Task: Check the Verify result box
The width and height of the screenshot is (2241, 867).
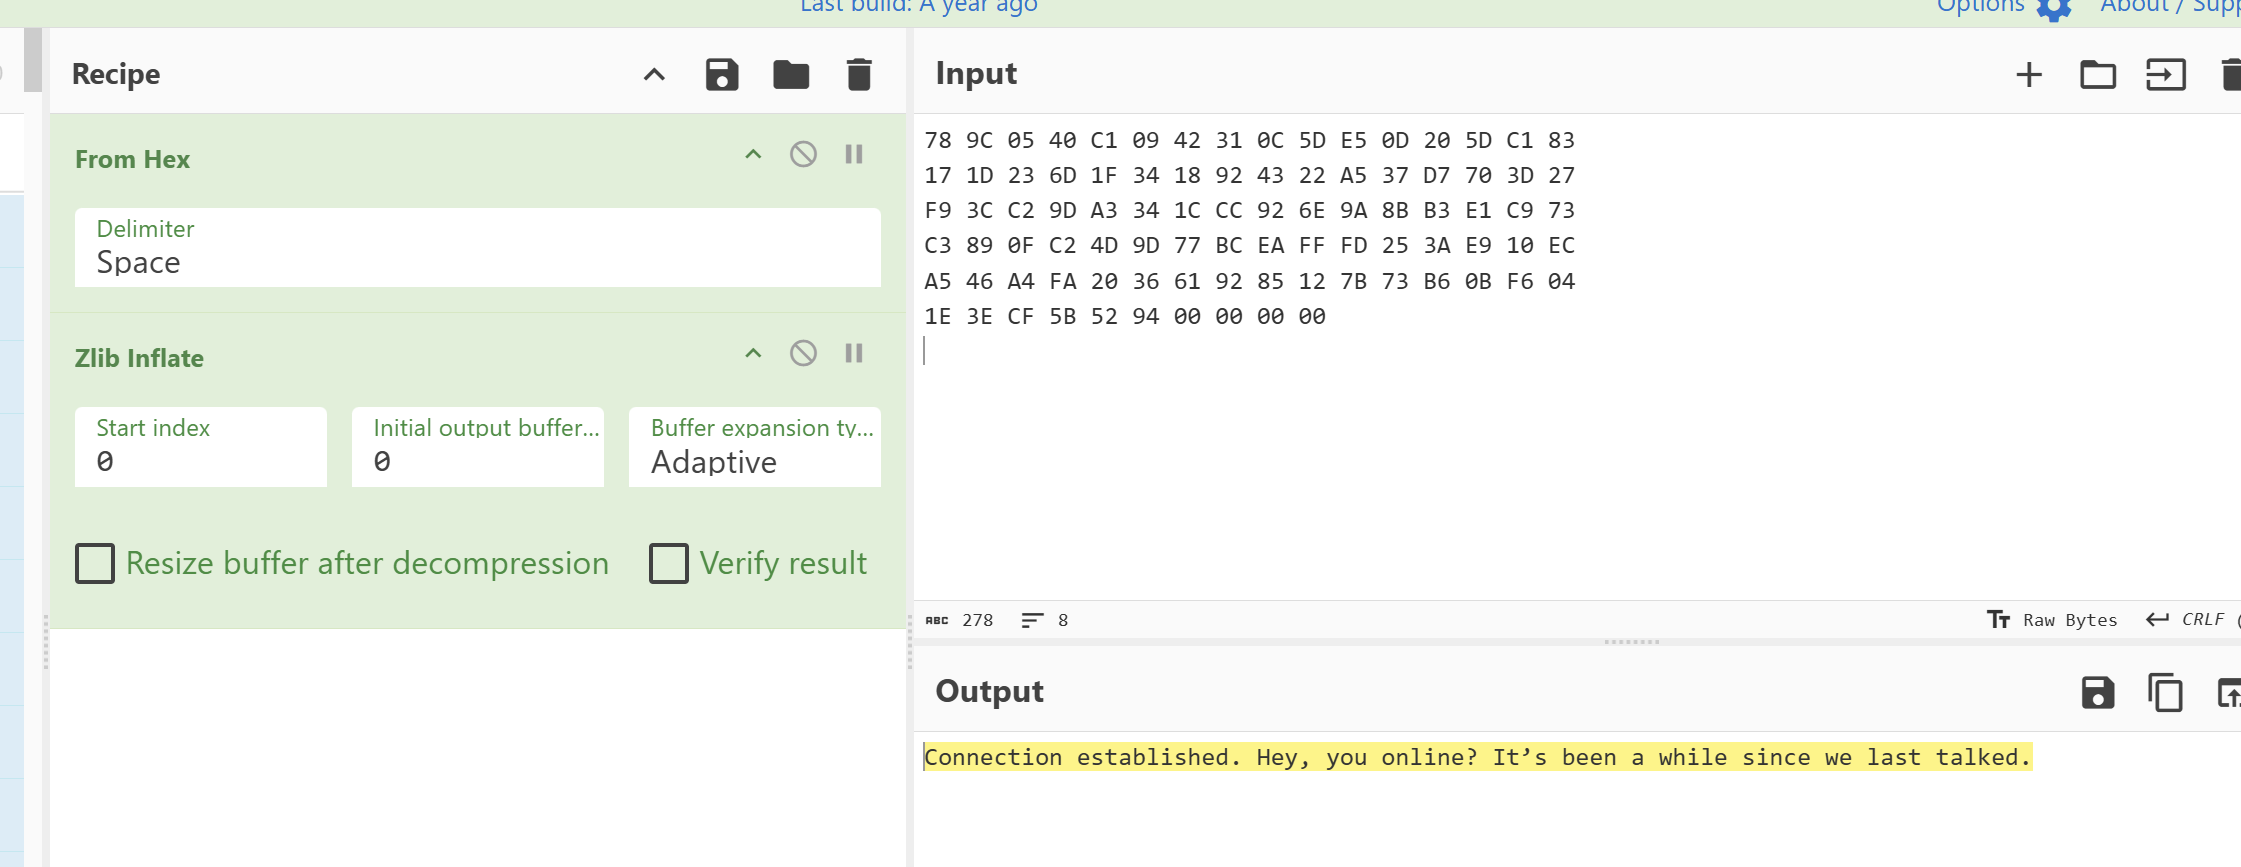Action: pos(669,563)
